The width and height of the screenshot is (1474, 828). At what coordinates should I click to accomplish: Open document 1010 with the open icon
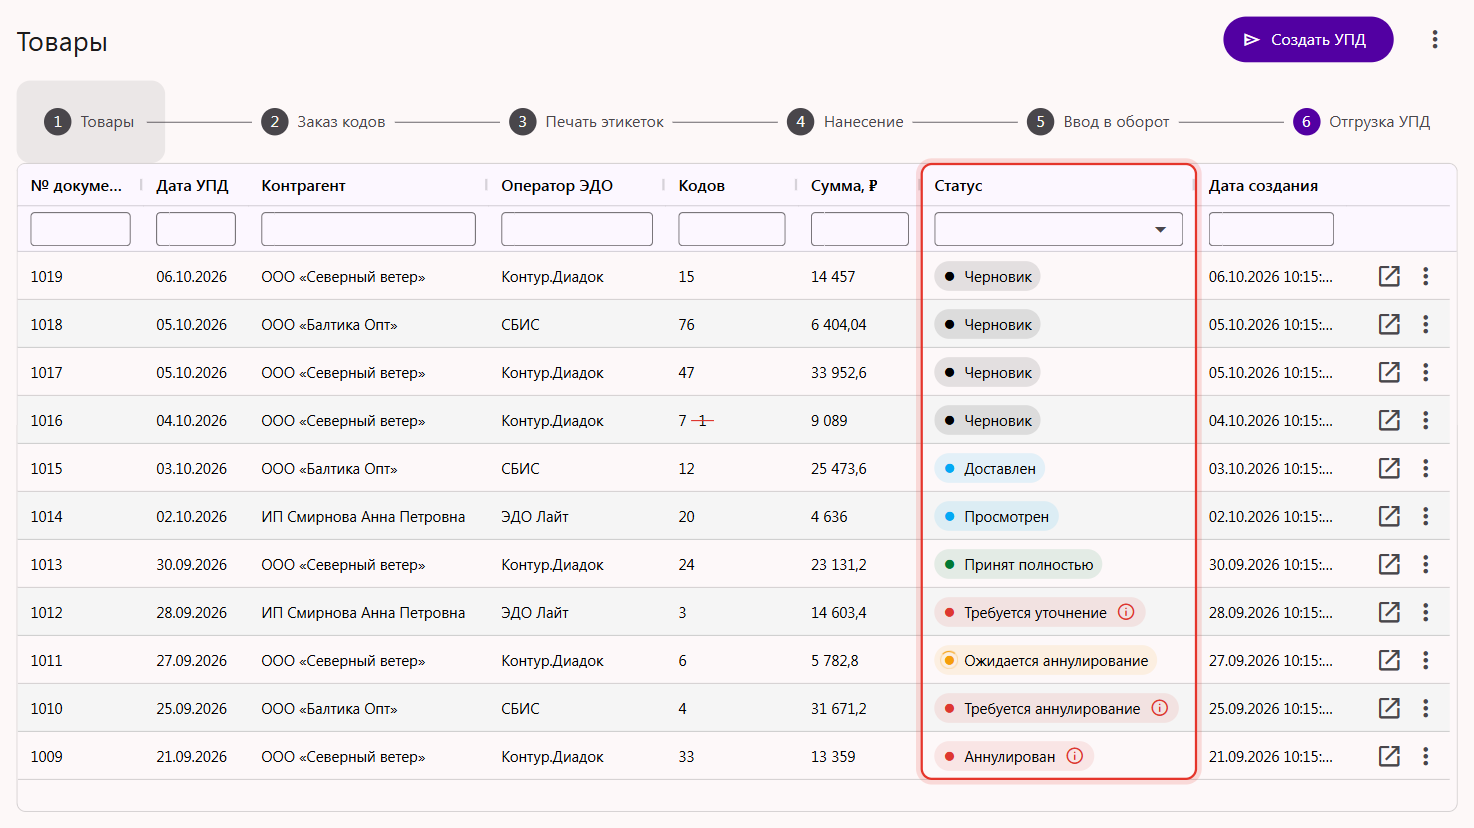pyautogui.click(x=1389, y=708)
